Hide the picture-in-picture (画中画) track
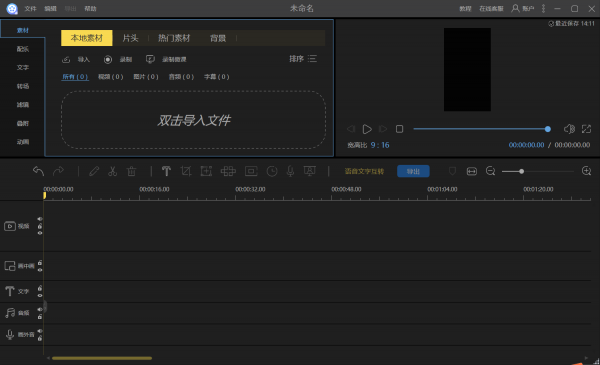This screenshot has width=600, height=365. (x=40, y=270)
